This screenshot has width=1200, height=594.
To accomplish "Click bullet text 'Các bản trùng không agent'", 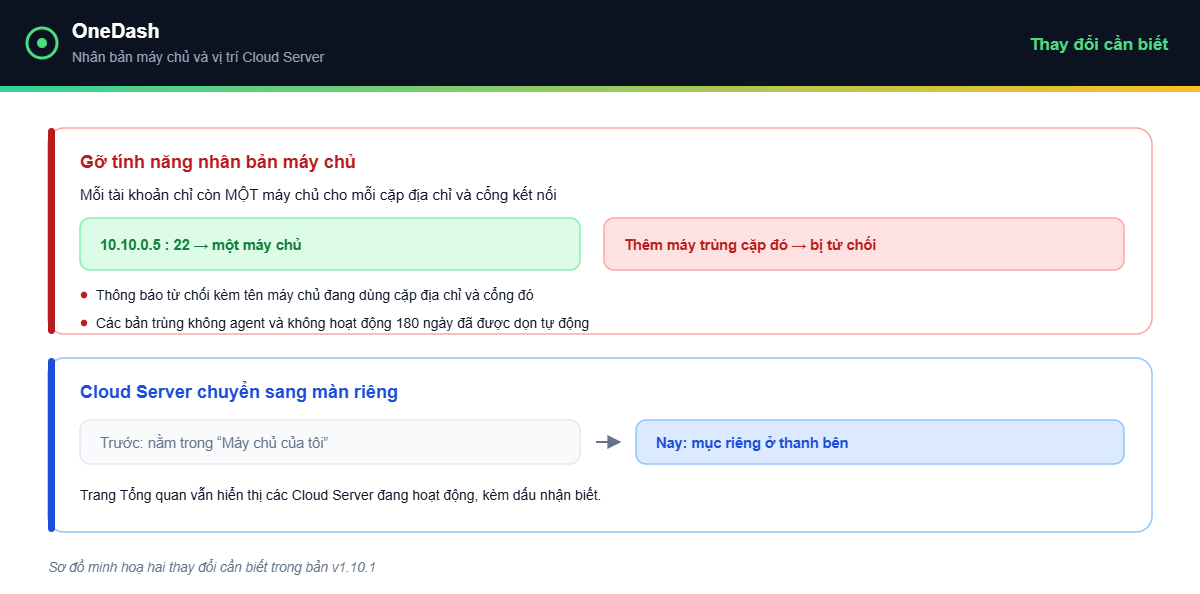I will (x=342, y=322).
